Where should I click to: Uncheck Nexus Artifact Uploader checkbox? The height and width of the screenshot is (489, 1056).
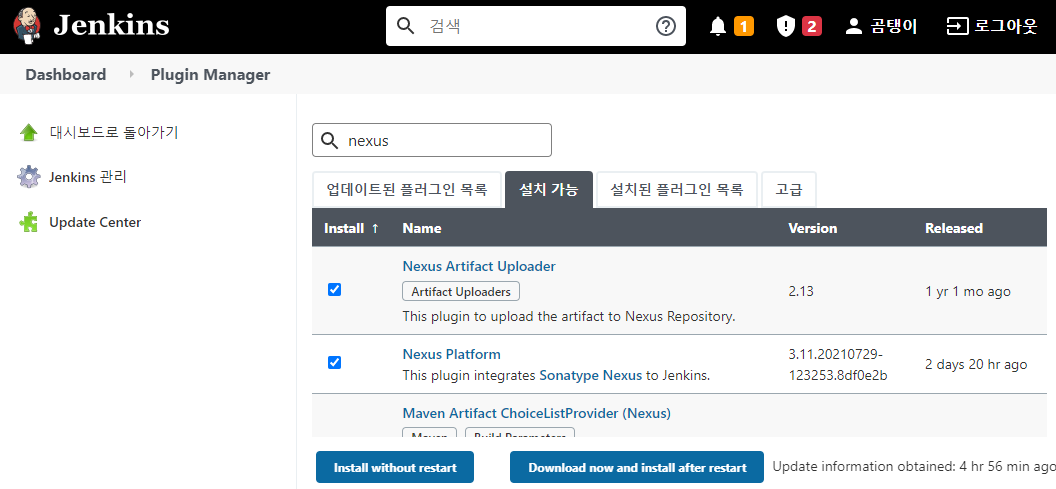point(334,290)
